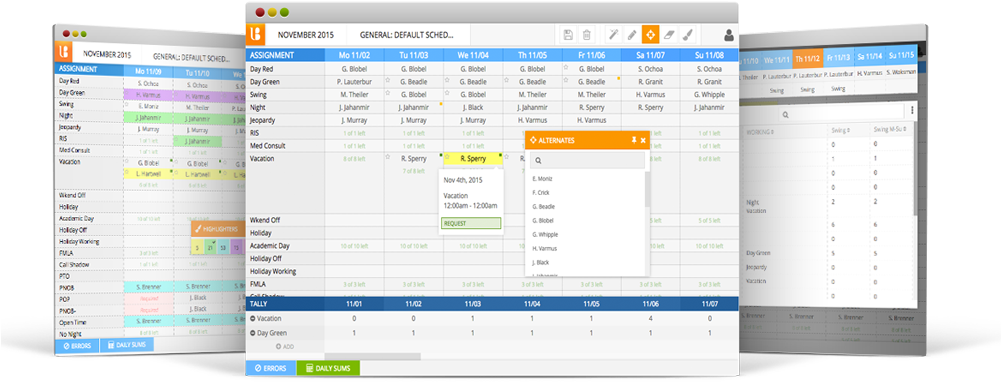Viewport: 1001px width, 382px height.
Task: Select the orange Alternates crosshair tool
Action: click(x=651, y=34)
